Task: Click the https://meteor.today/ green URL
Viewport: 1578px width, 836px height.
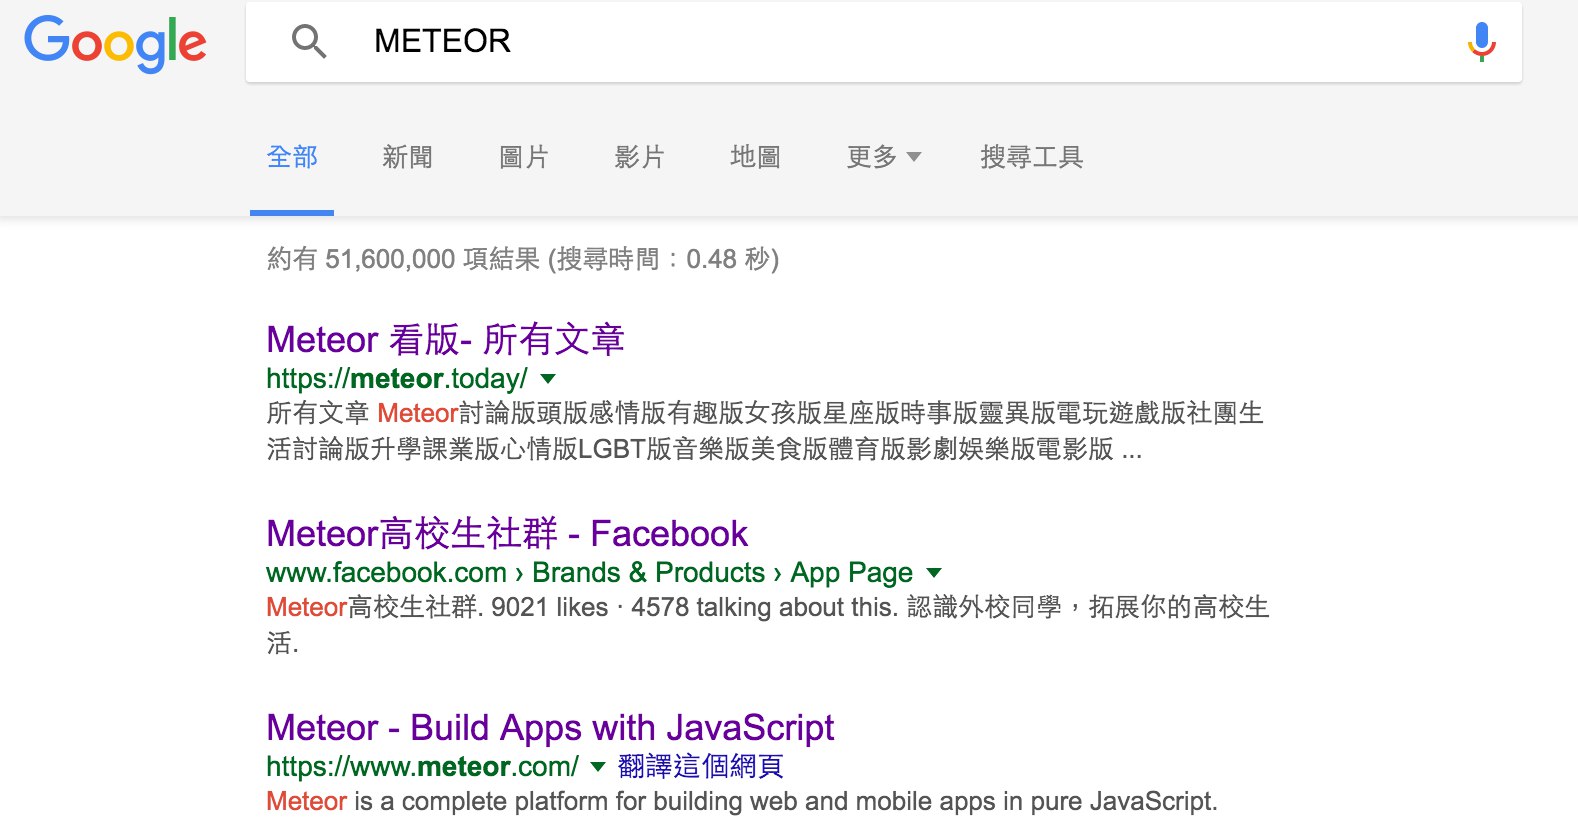Action: (x=396, y=379)
